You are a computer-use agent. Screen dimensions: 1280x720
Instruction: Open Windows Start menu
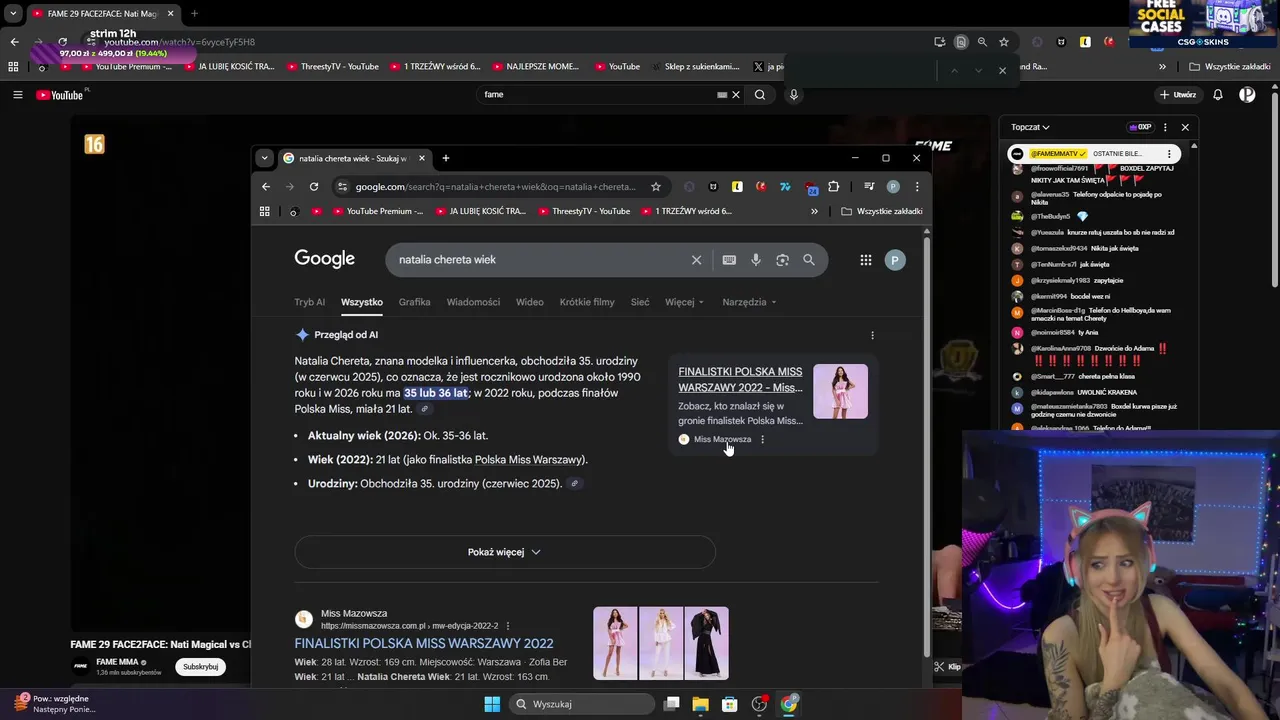click(x=492, y=704)
